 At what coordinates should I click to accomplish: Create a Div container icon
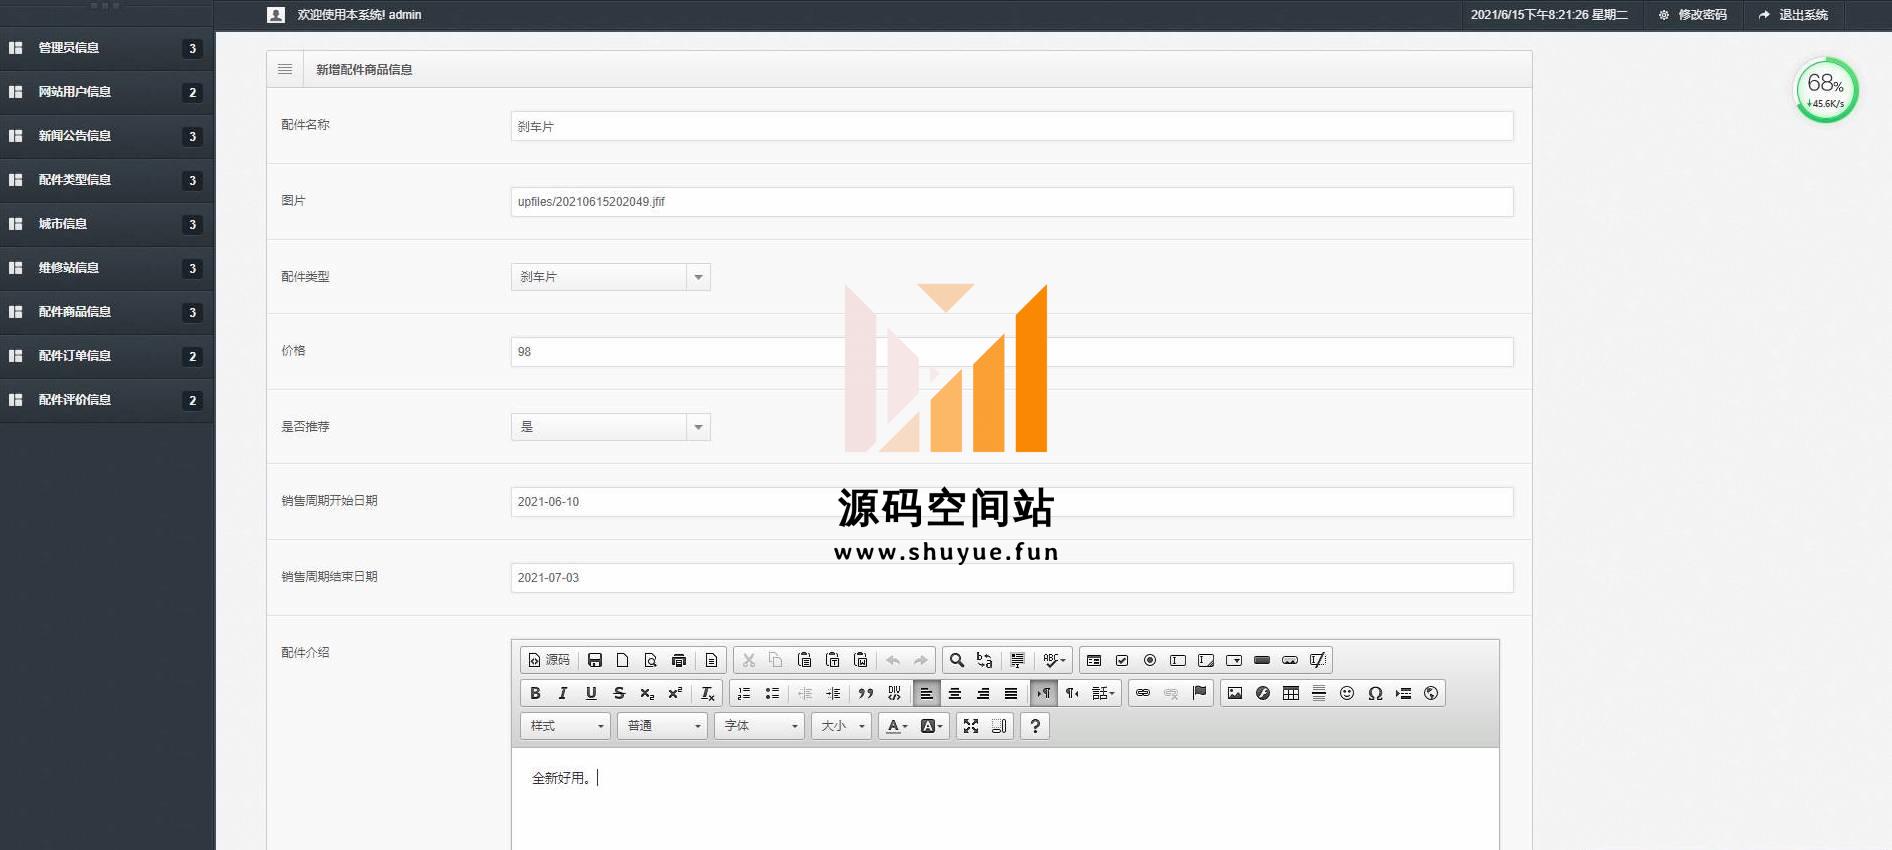click(x=894, y=693)
